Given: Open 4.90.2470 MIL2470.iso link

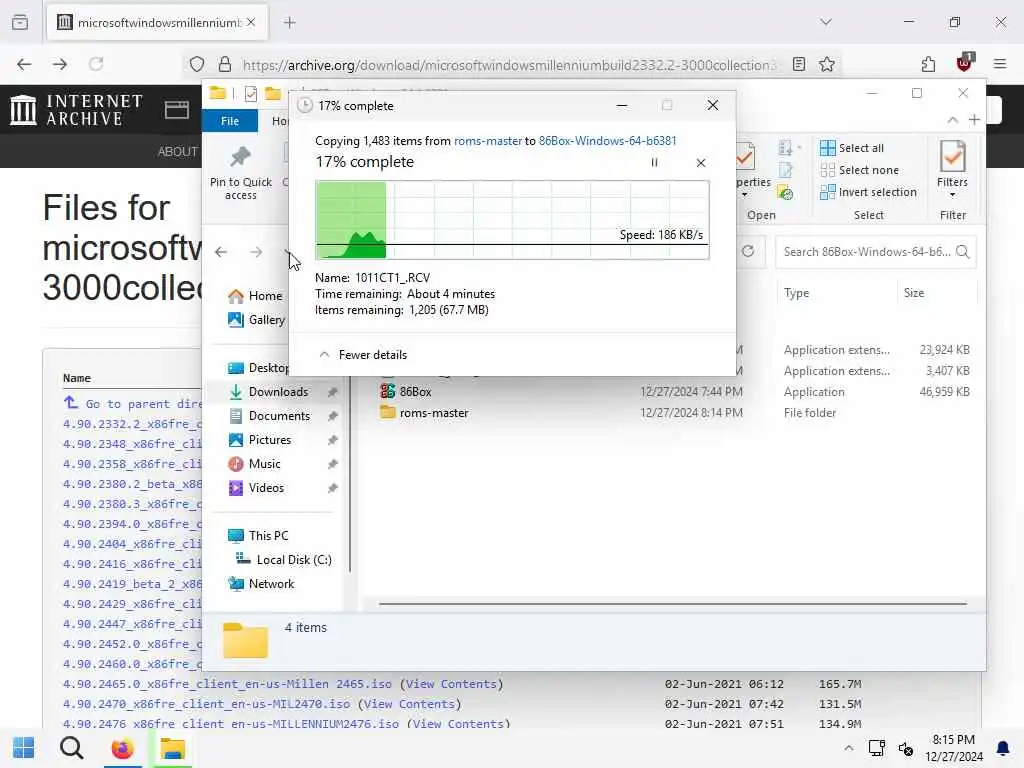Looking at the screenshot, I should click(206, 704).
